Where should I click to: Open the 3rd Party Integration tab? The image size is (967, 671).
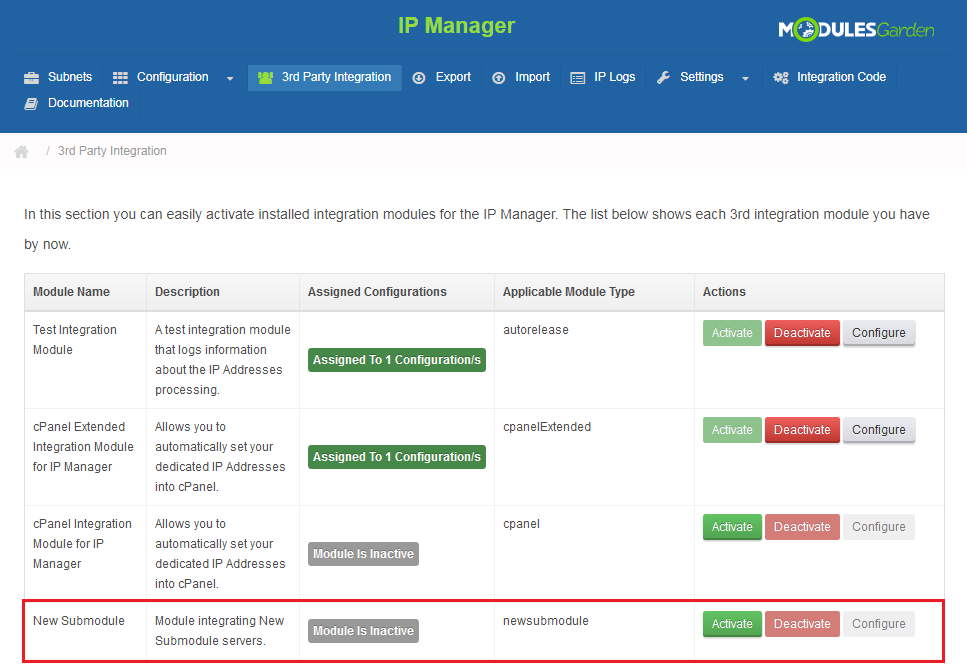(x=325, y=78)
